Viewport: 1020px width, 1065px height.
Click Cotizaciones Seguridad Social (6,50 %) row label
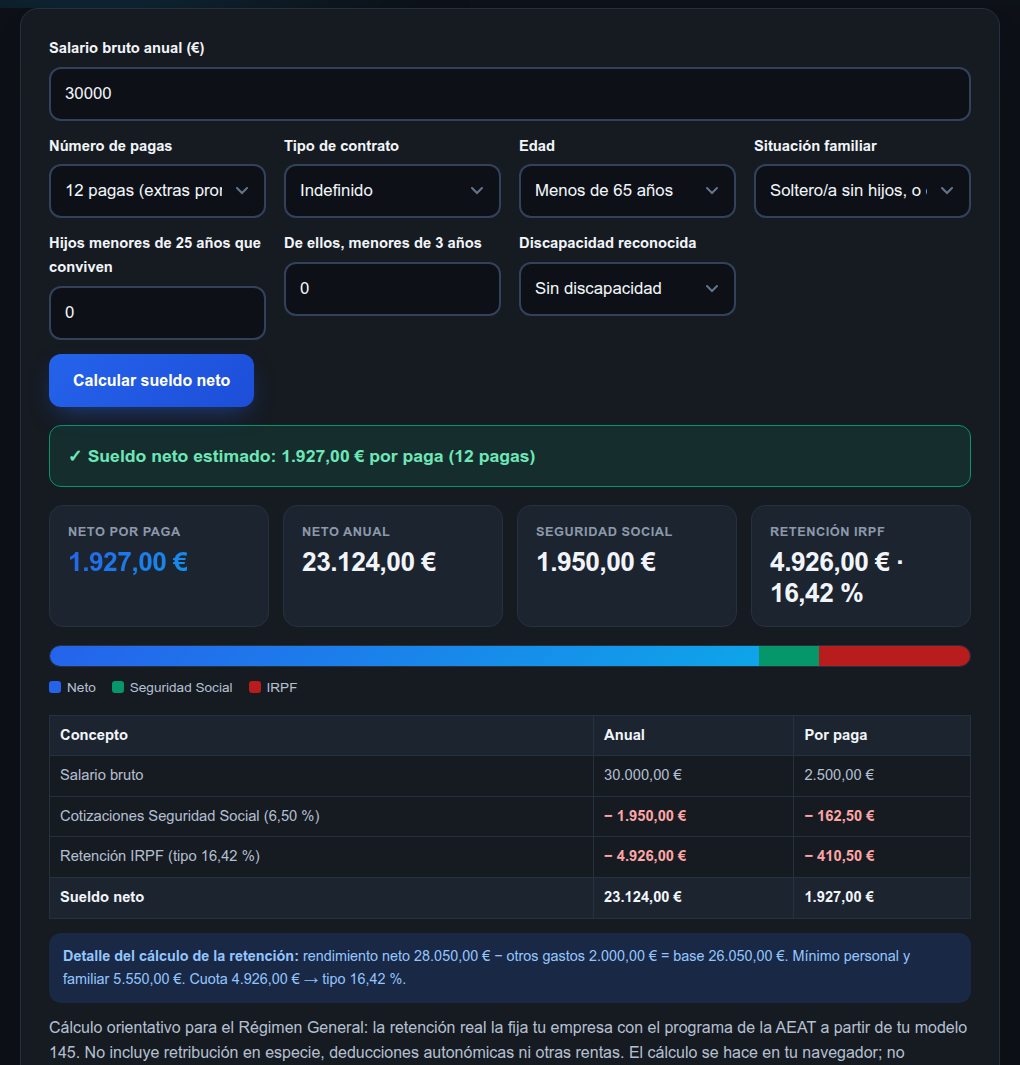pyautogui.click(x=189, y=816)
